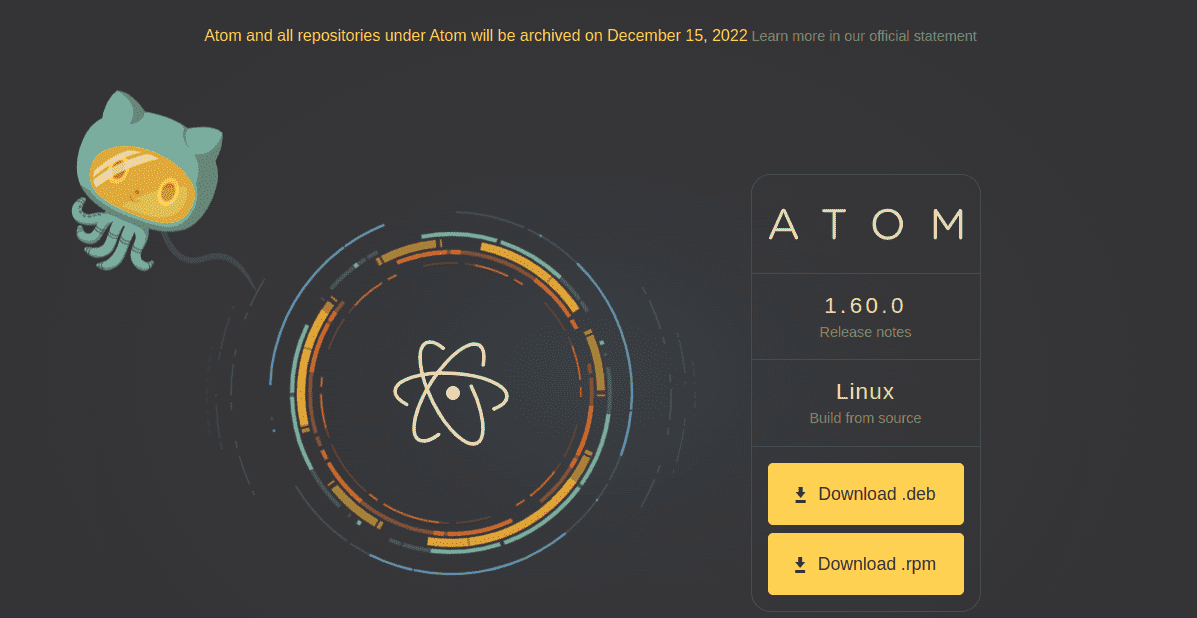Screen dimensions: 1197x618
Task: Click the download arrow icon on Download .rpm
Action: (x=800, y=565)
